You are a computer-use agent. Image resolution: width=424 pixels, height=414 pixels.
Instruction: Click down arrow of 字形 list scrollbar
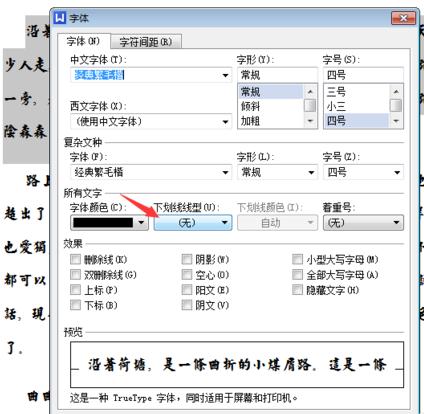tap(310, 121)
